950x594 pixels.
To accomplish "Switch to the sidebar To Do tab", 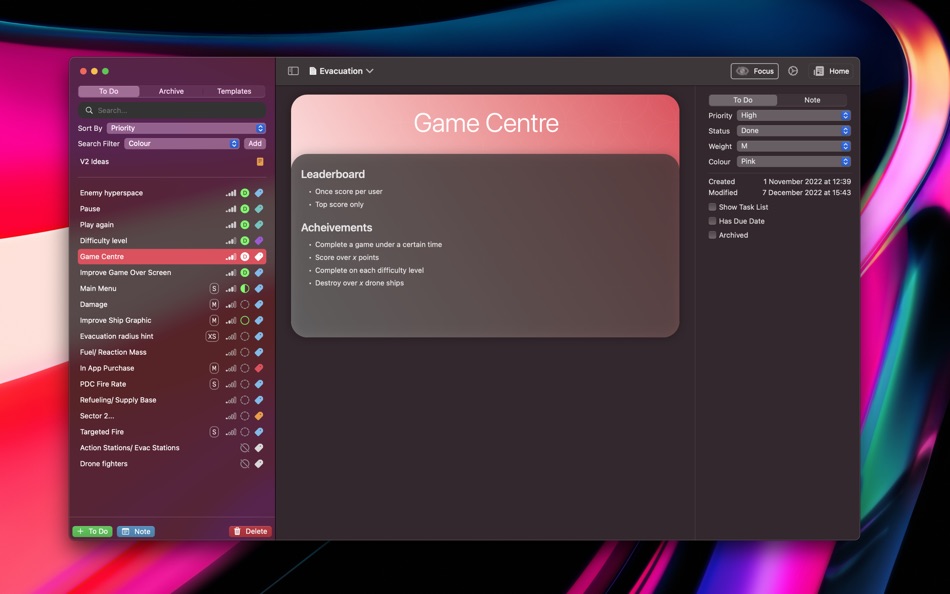I will (109, 91).
